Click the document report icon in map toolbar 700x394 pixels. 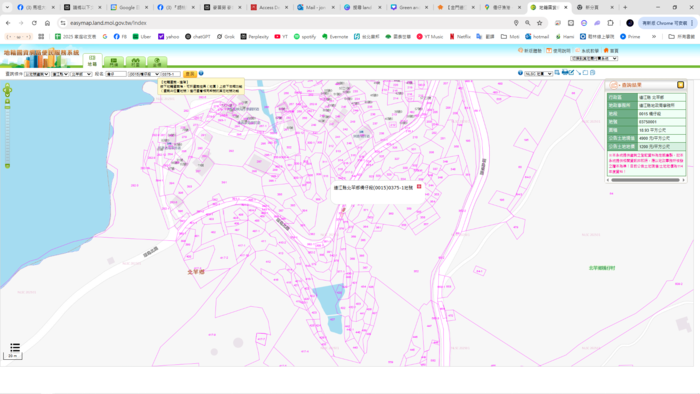(x=592, y=73)
